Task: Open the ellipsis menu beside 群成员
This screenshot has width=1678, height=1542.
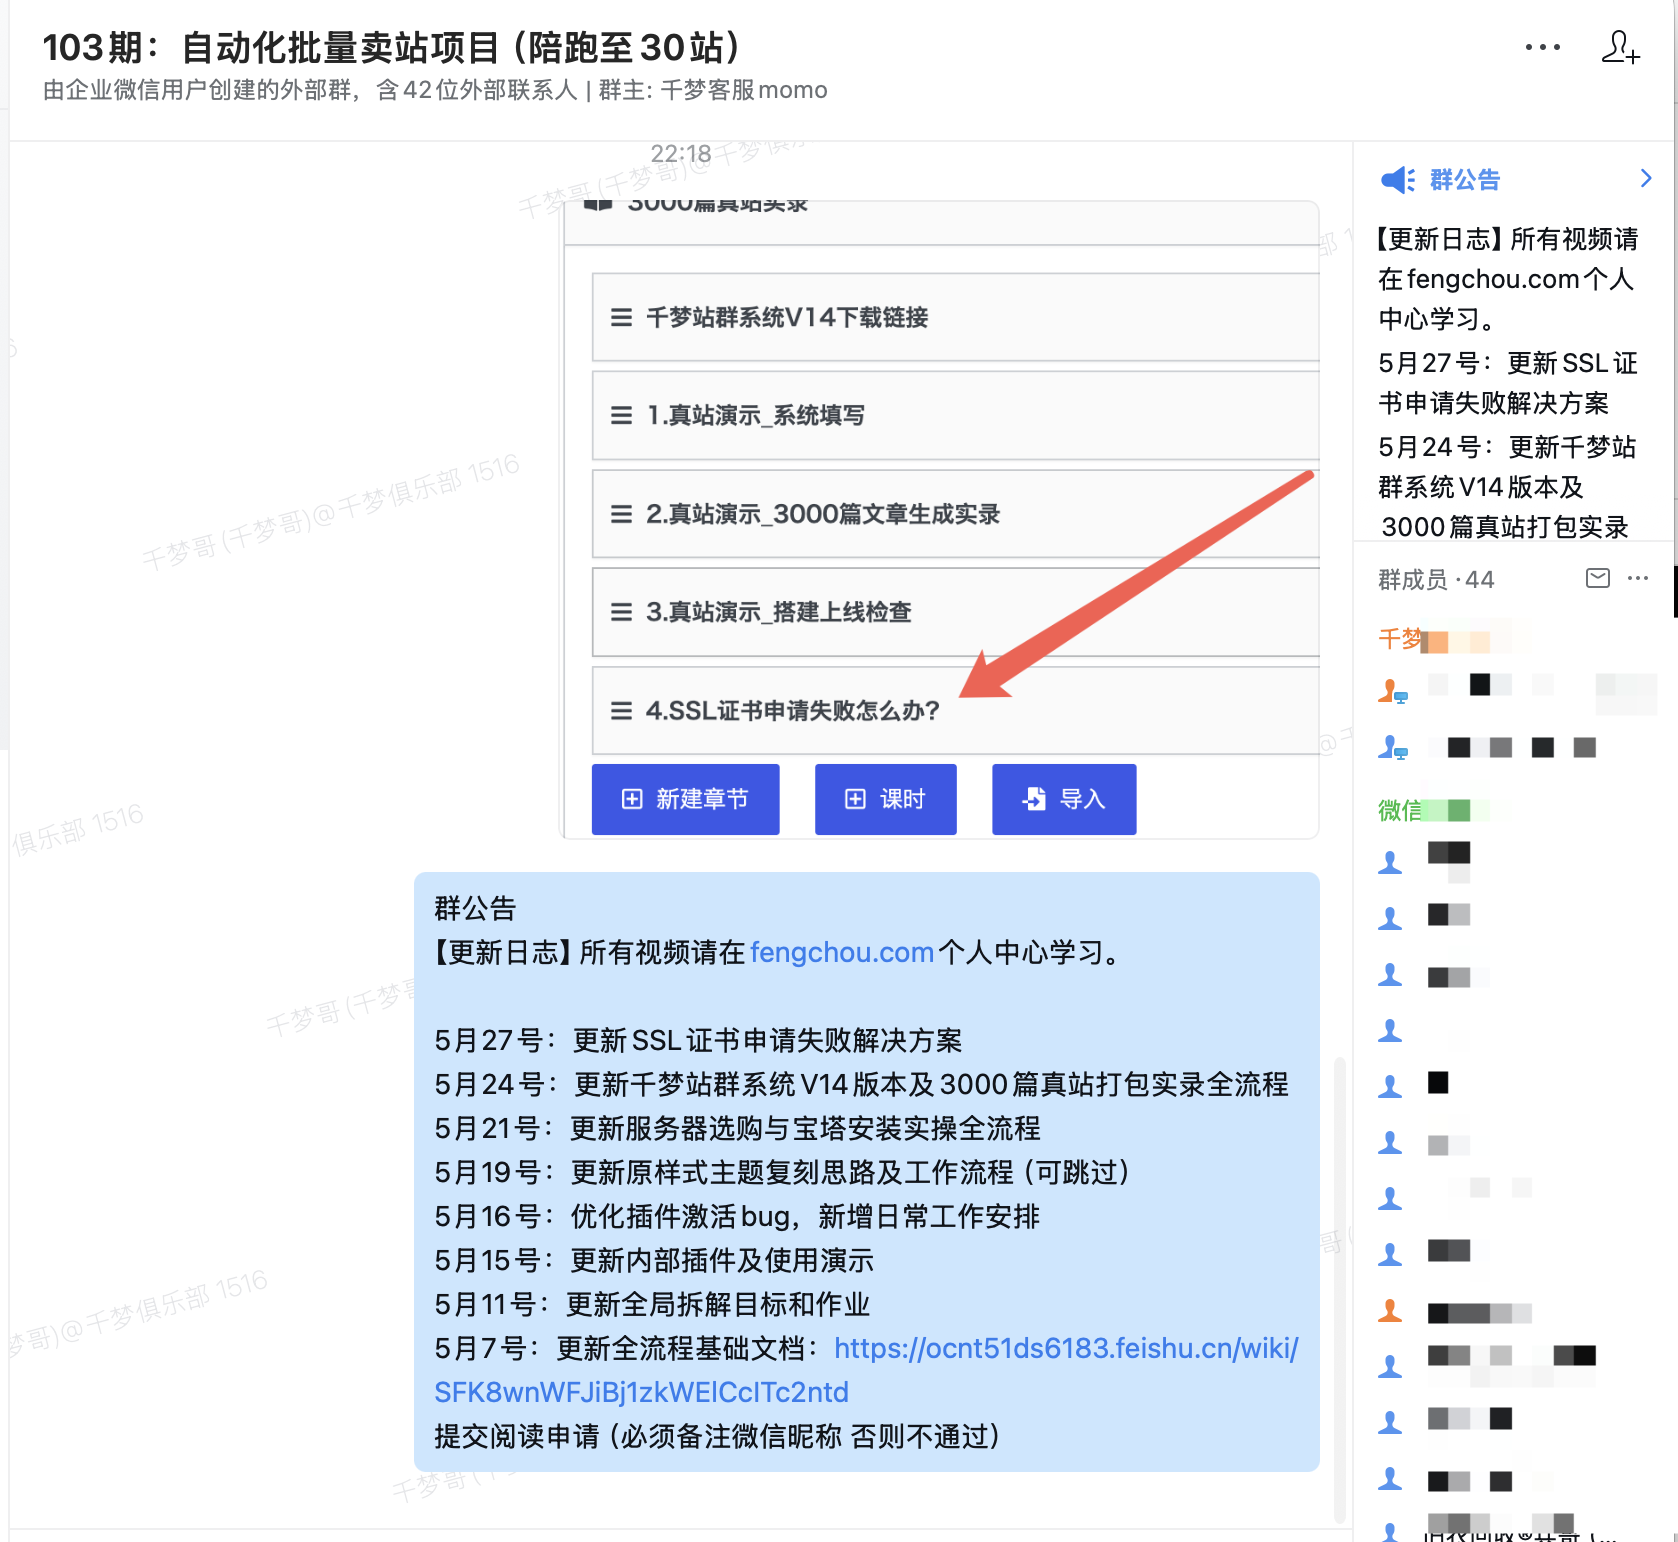Action: pyautogui.click(x=1638, y=578)
